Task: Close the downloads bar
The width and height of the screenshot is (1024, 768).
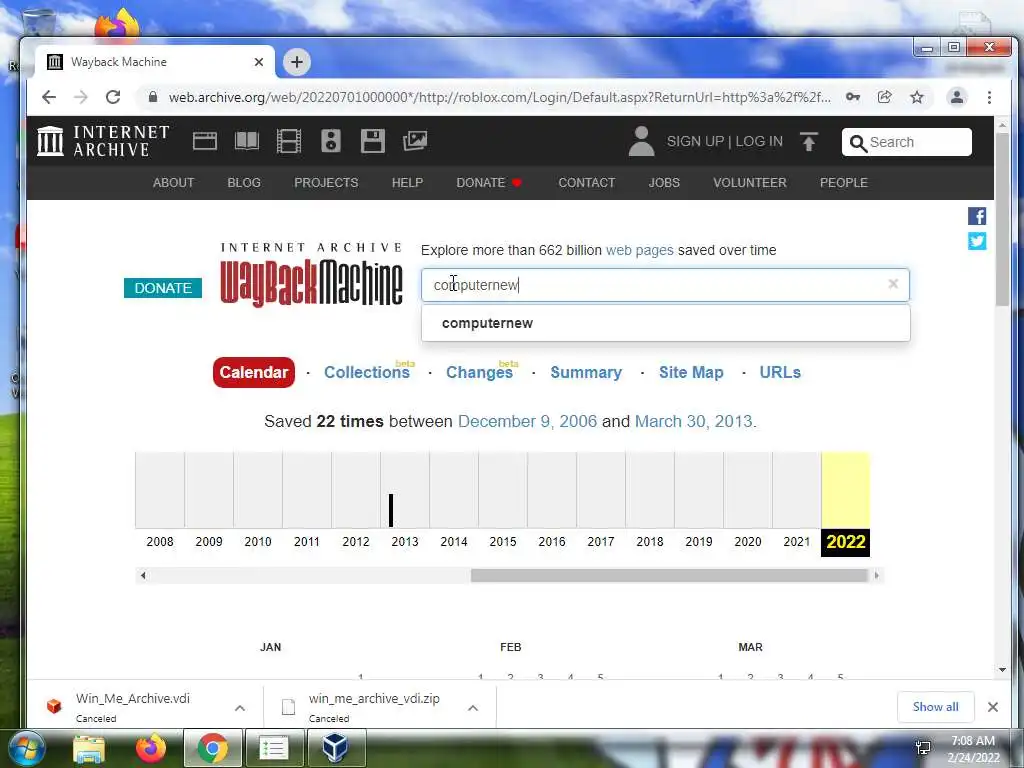Action: [993, 707]
